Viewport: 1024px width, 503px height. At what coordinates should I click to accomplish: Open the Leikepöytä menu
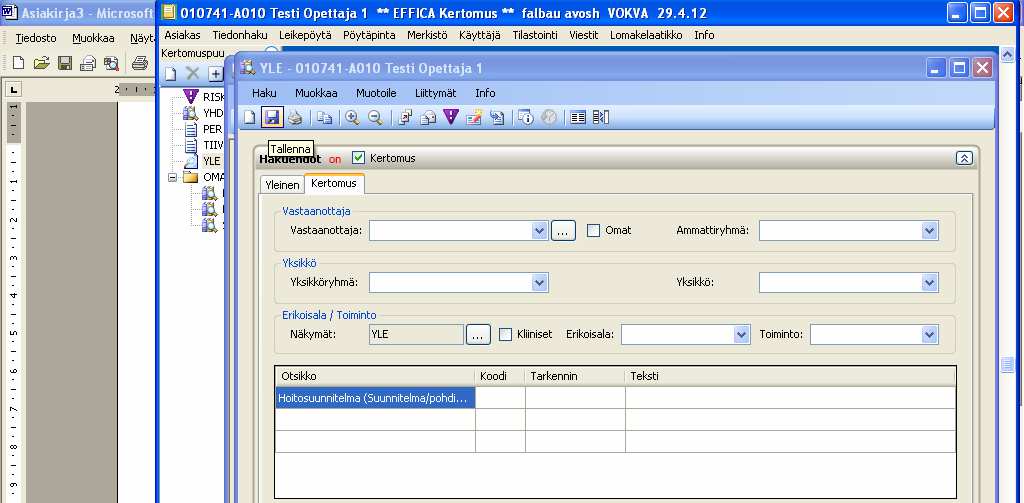click(305, 35)
